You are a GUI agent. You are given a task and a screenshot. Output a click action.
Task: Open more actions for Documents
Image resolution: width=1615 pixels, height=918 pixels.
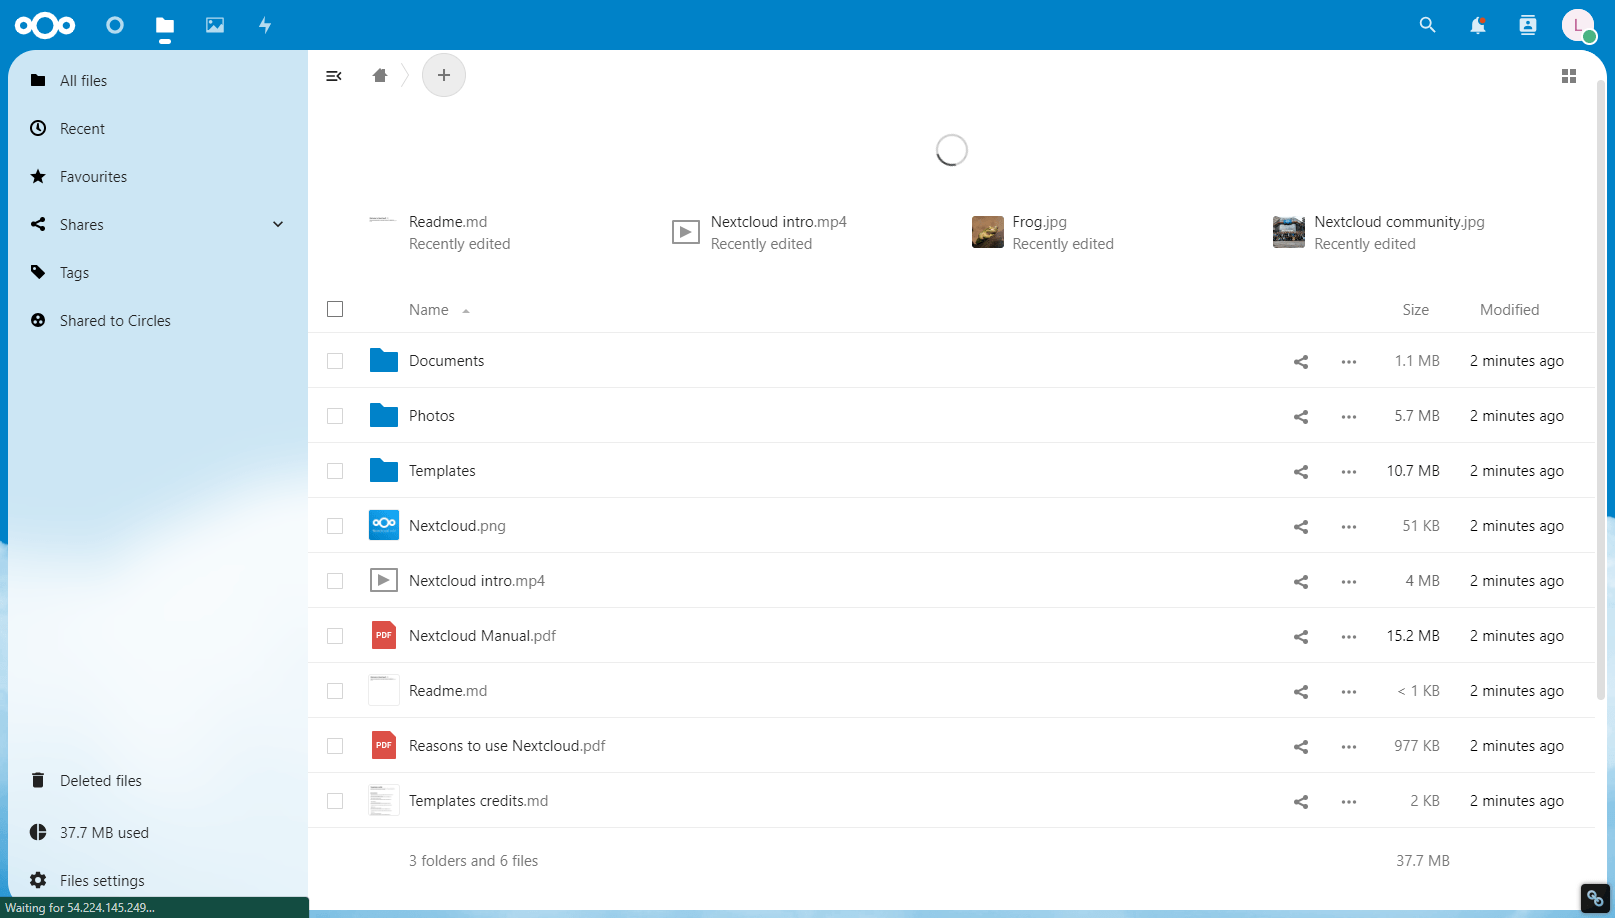pos(1349,362)
